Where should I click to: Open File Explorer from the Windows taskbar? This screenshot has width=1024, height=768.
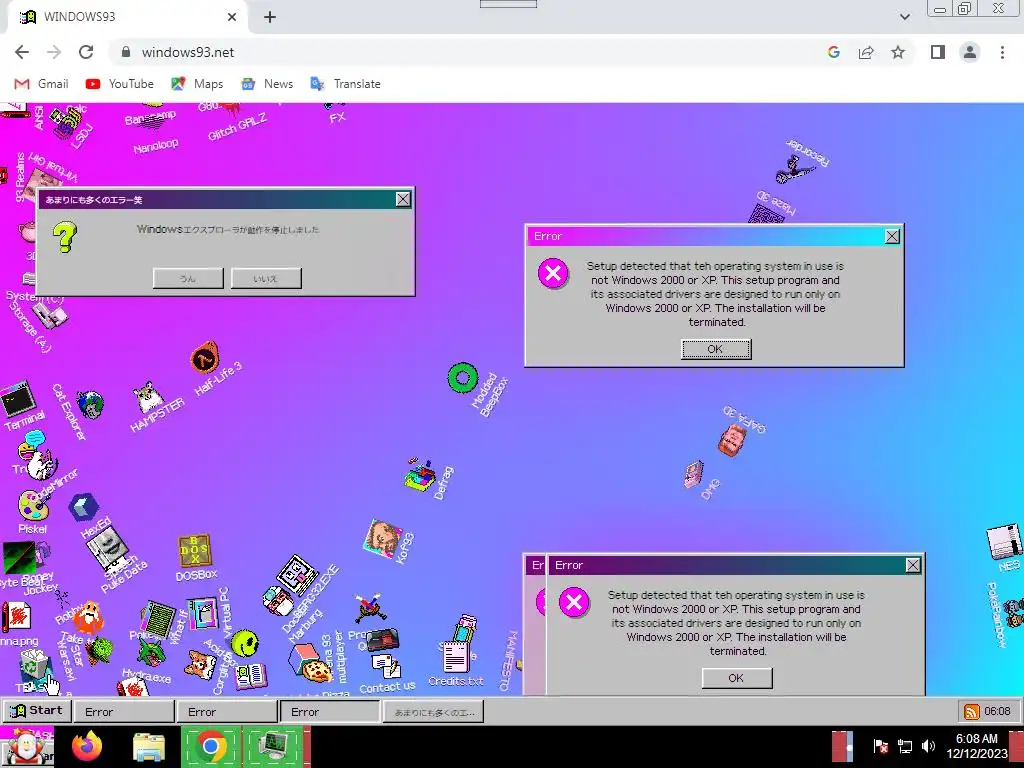[149, 746]
